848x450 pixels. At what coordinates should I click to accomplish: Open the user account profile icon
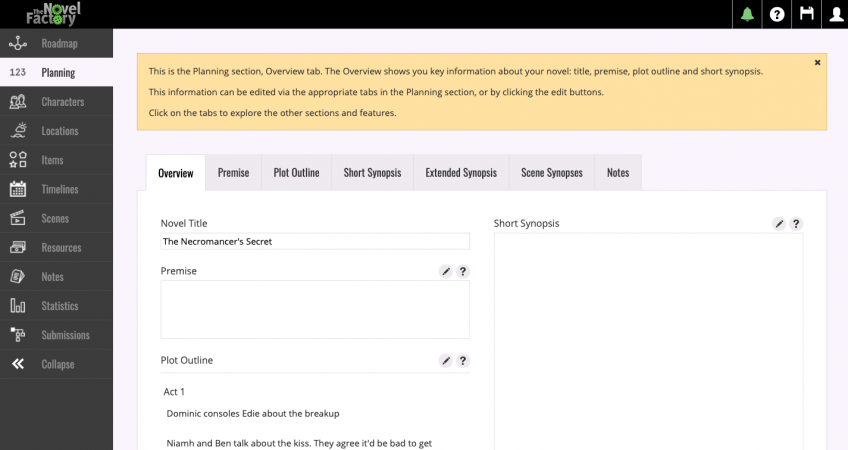[x=835, y=14]
